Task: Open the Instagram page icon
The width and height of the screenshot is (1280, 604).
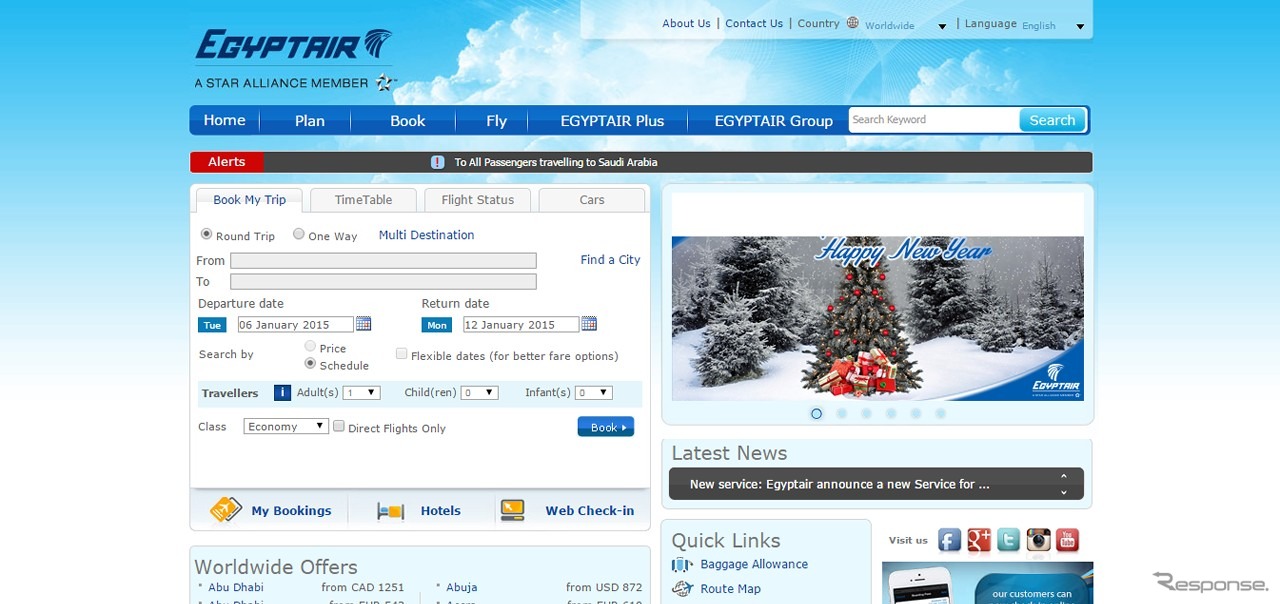Action: click(1039, 541)
